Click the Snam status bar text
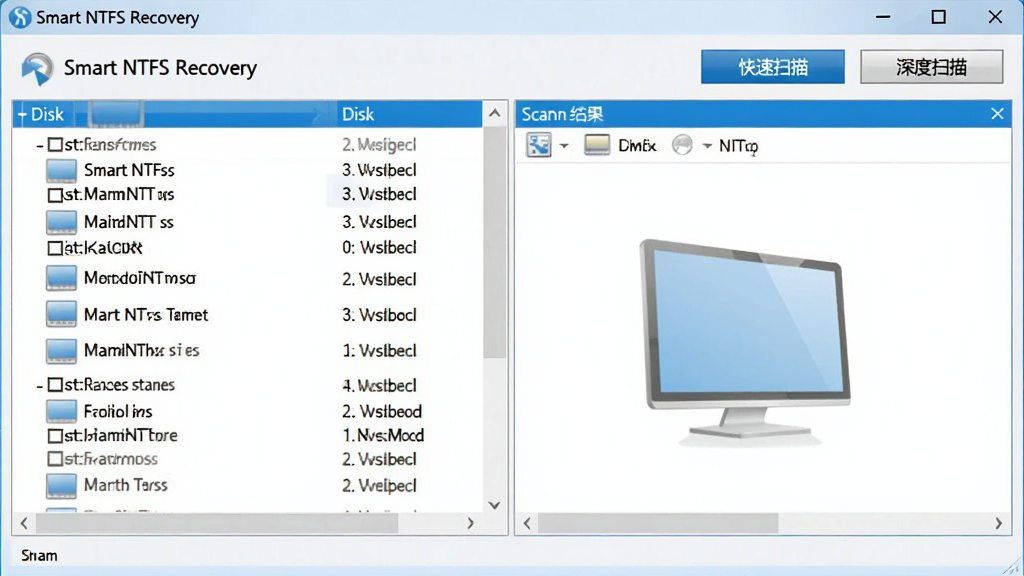The height and width of the screenshot is (576, 1024). (39, 556)
